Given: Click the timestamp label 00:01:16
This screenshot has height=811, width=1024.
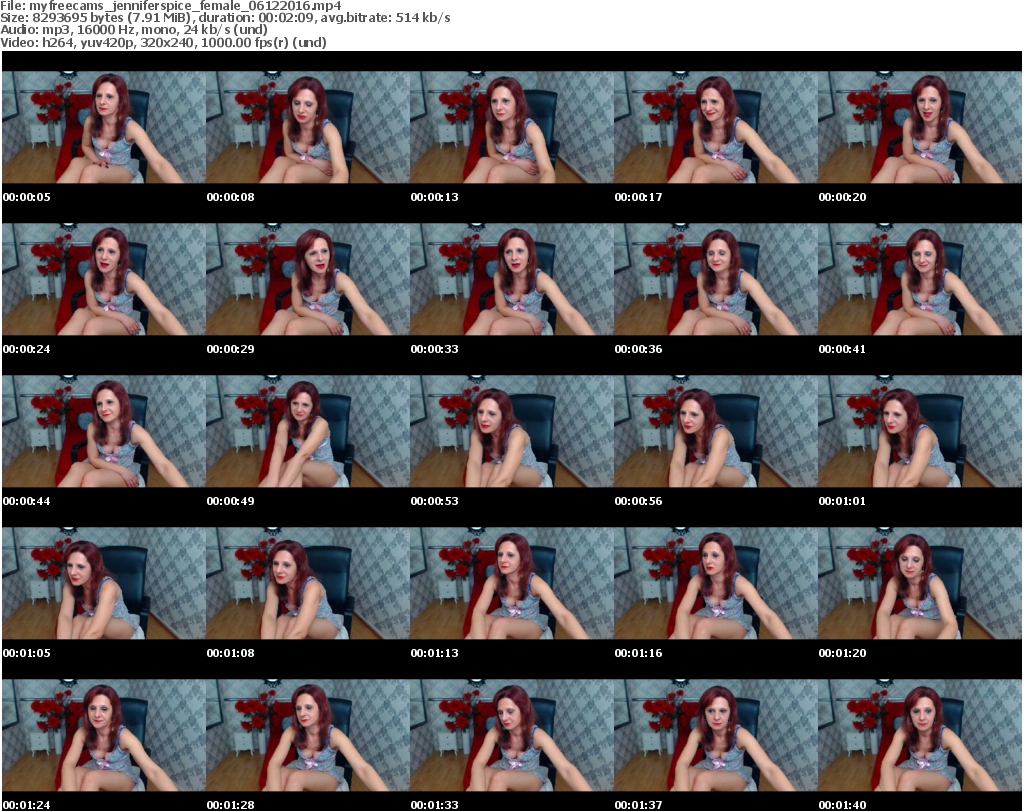Looking at the screenshot, I should [638, 653].
